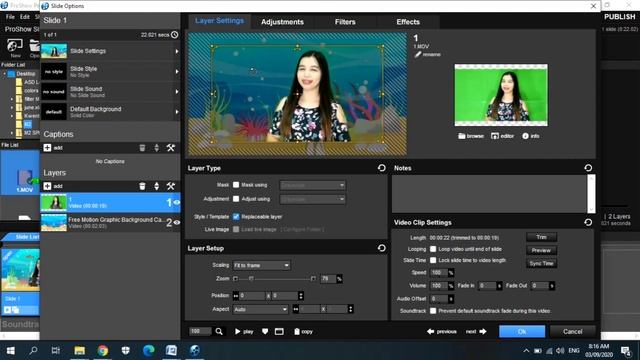
Task: Play the slide preview
Action: 244,331
